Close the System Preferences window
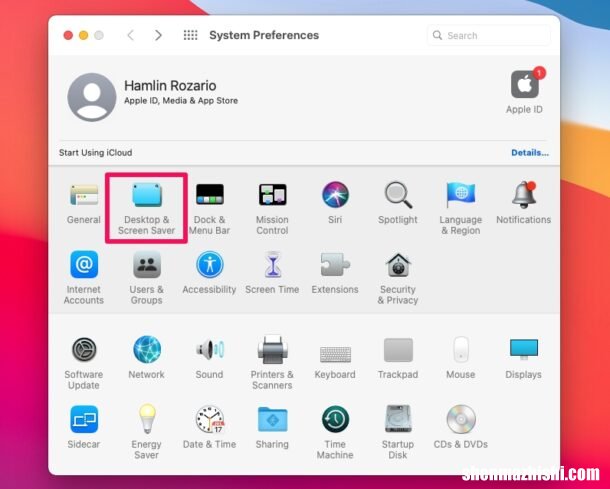 [x=68, y=35]
